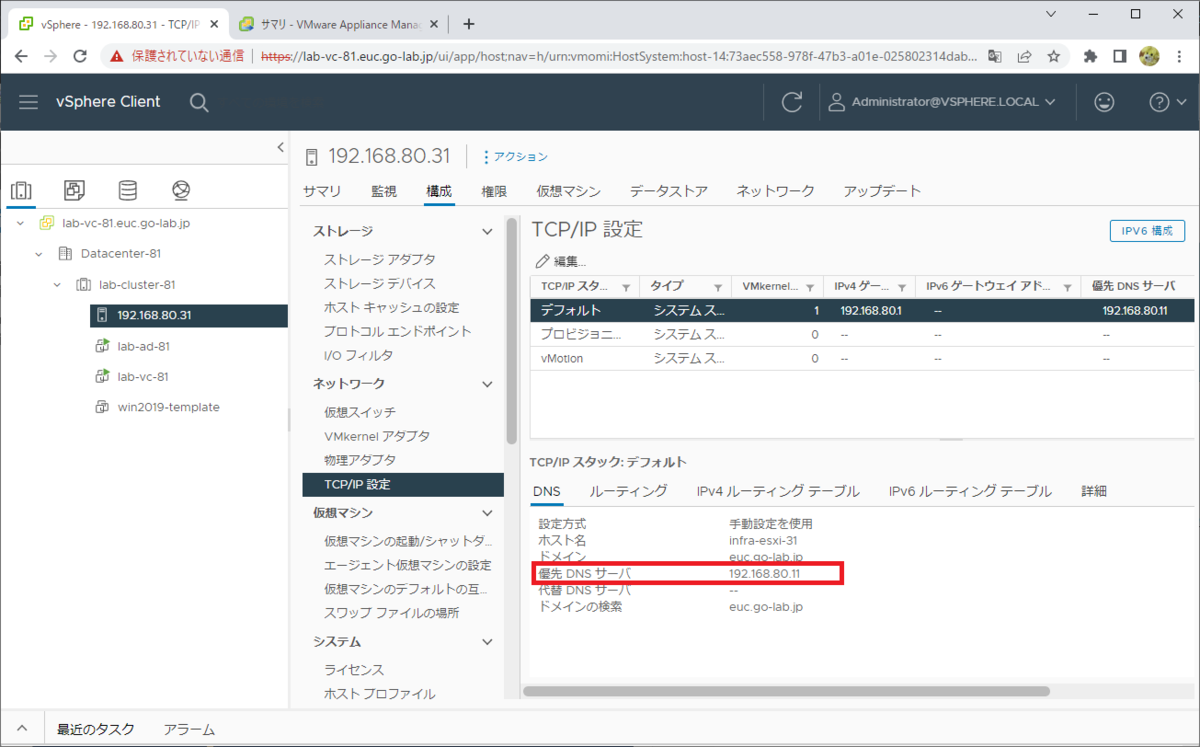Filter the VMkernel adapters column
This screenshot has width=1200, height=747.
click(811, 287)
